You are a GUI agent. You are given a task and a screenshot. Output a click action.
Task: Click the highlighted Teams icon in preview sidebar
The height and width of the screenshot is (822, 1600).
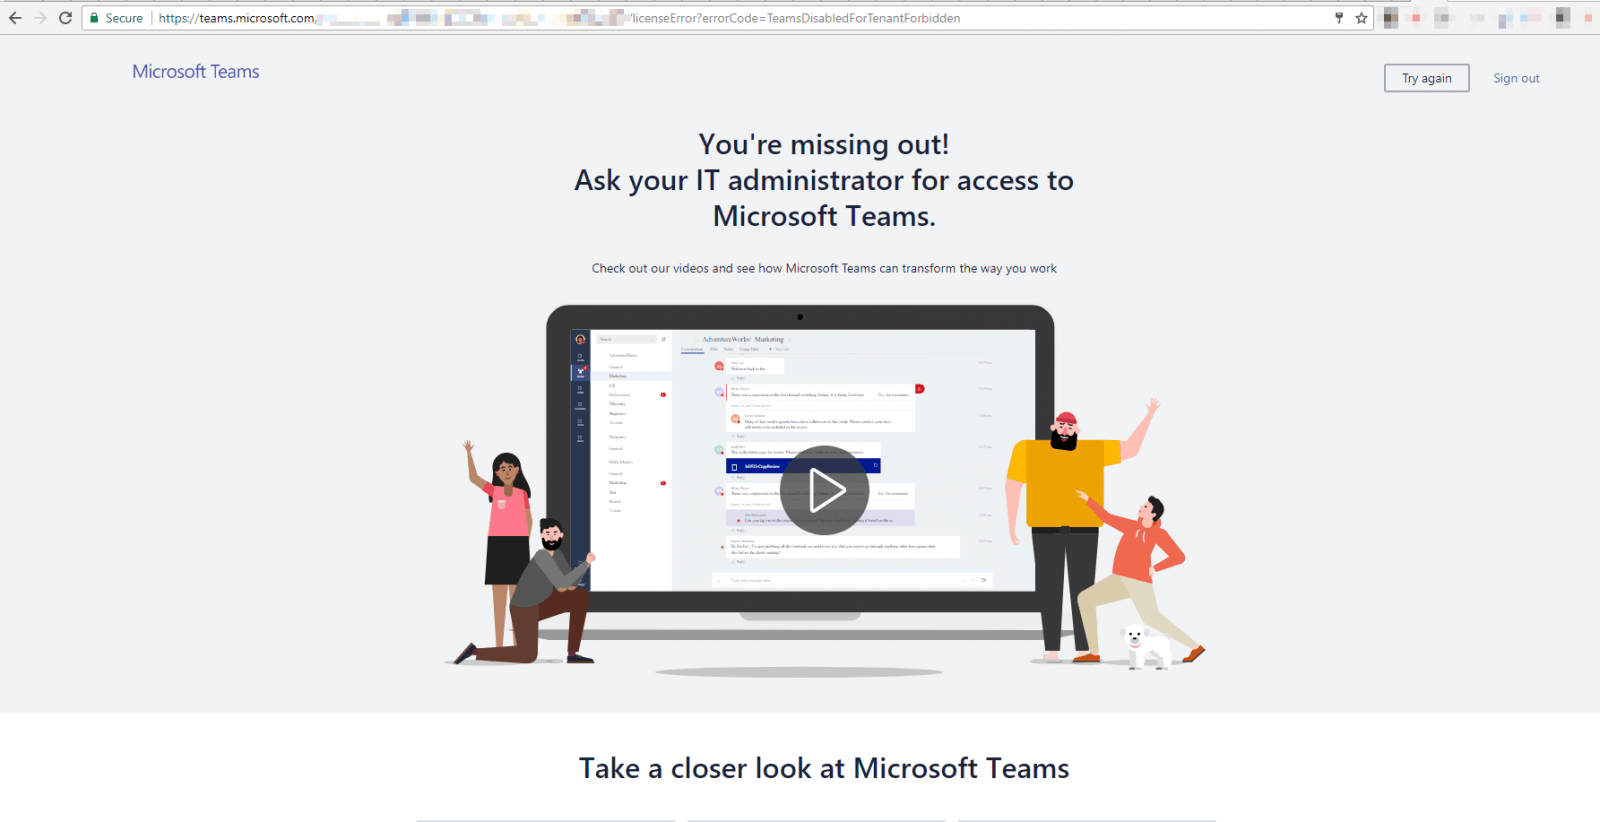[580, 372]
